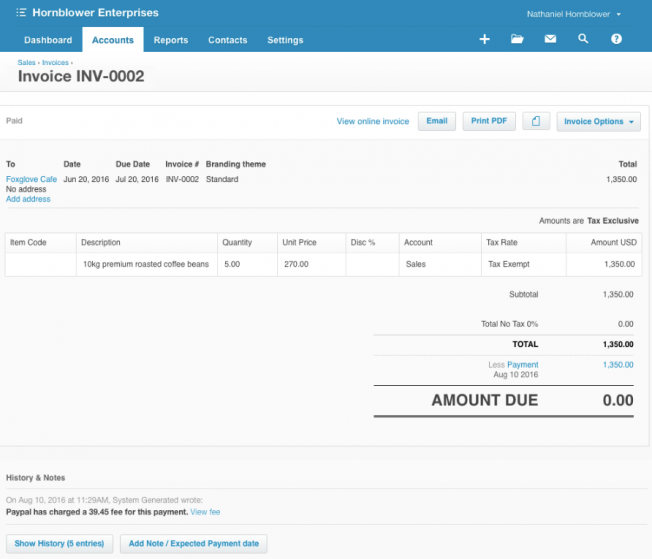
Task: Click the unit price cell 270.00
Action: pyautogui.click(x=311, y=264)
